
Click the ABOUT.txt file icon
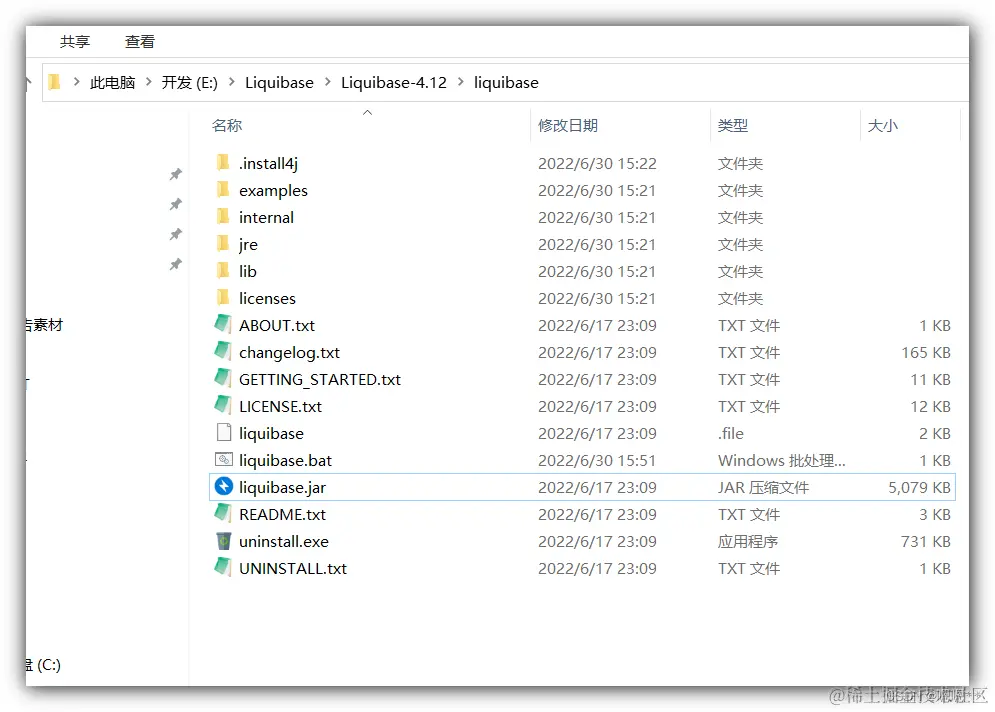223,324
